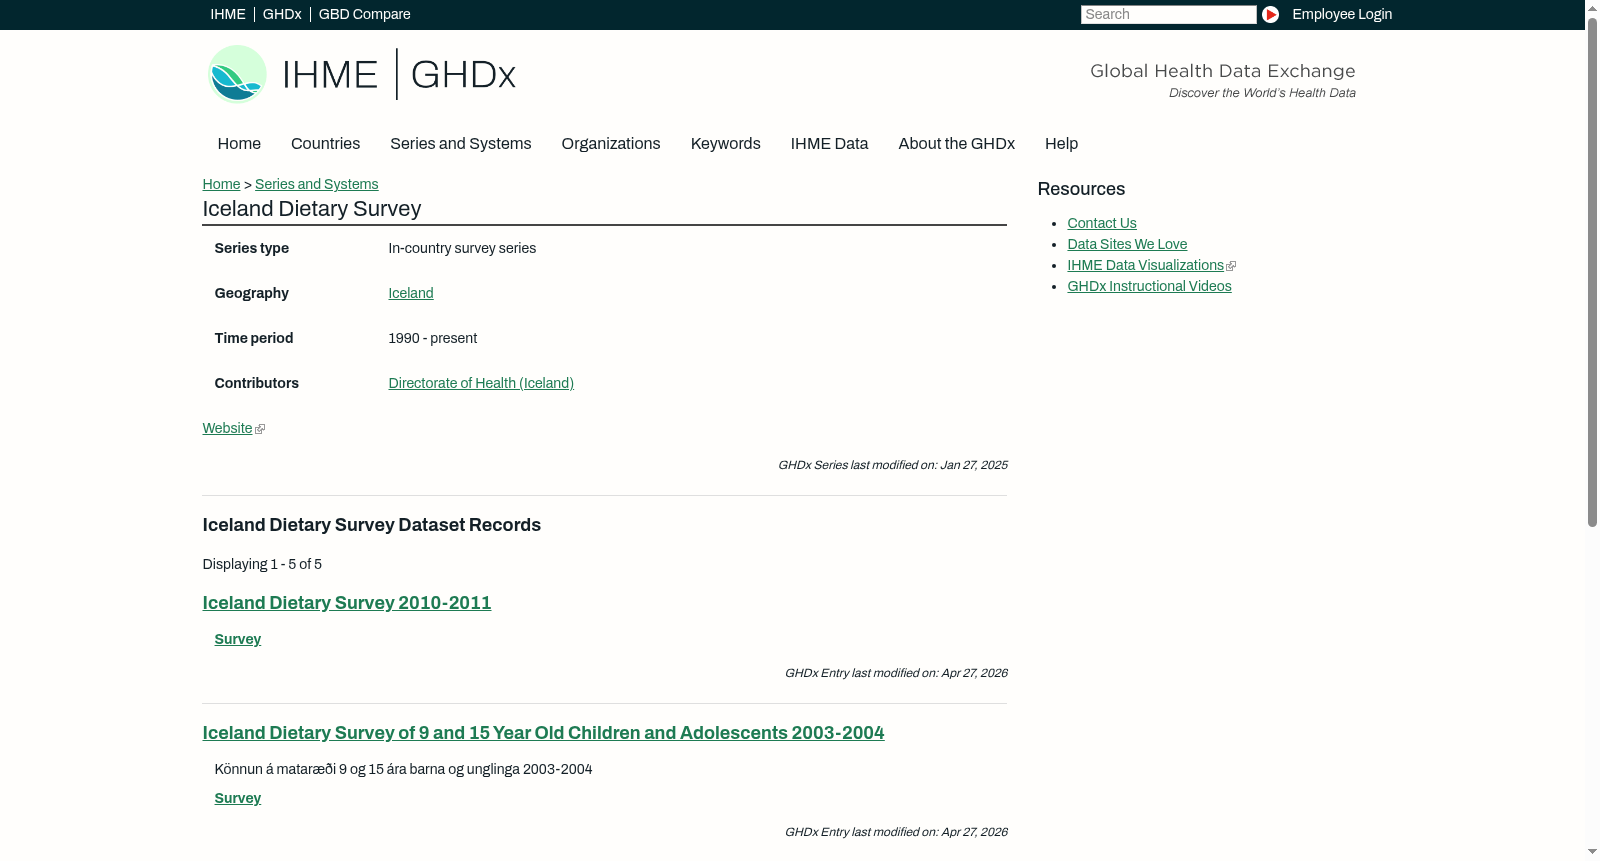Click the last-modified note under the 2010-2011 record
The height and width of the screenshot is (861, 1600).
click(896, 673)
